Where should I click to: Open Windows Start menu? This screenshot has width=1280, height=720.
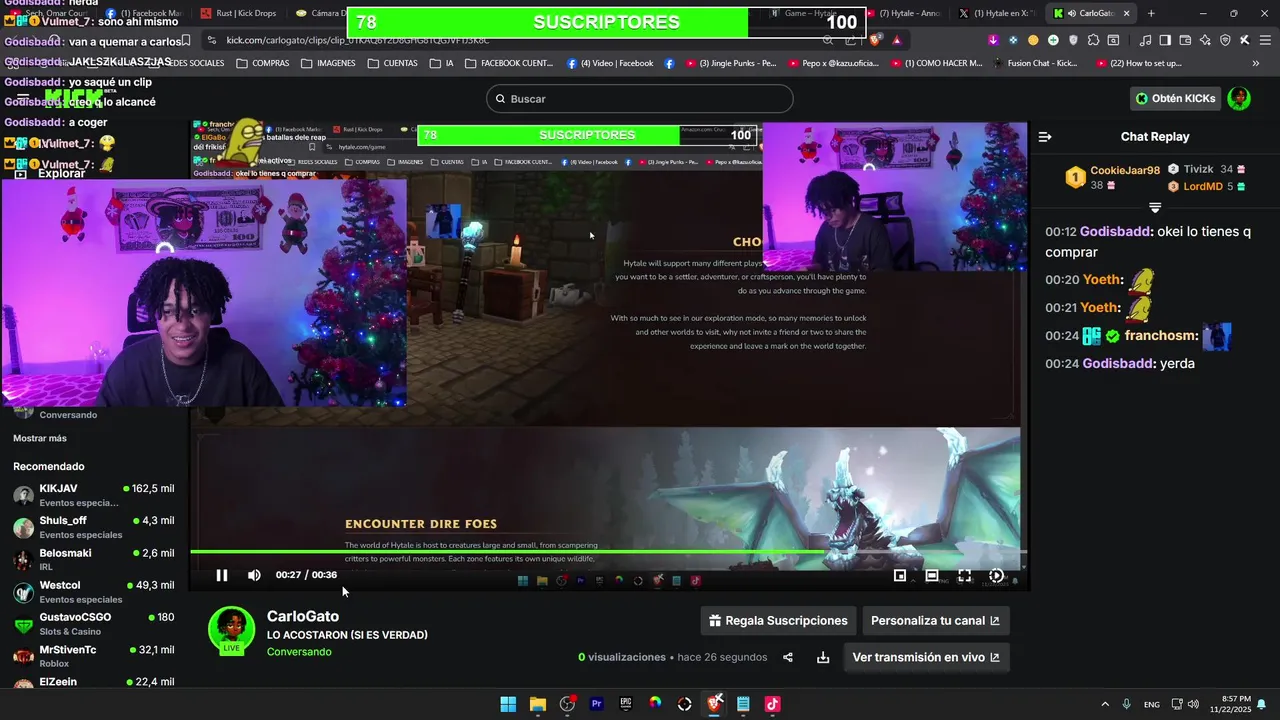[x=508, y=704]
